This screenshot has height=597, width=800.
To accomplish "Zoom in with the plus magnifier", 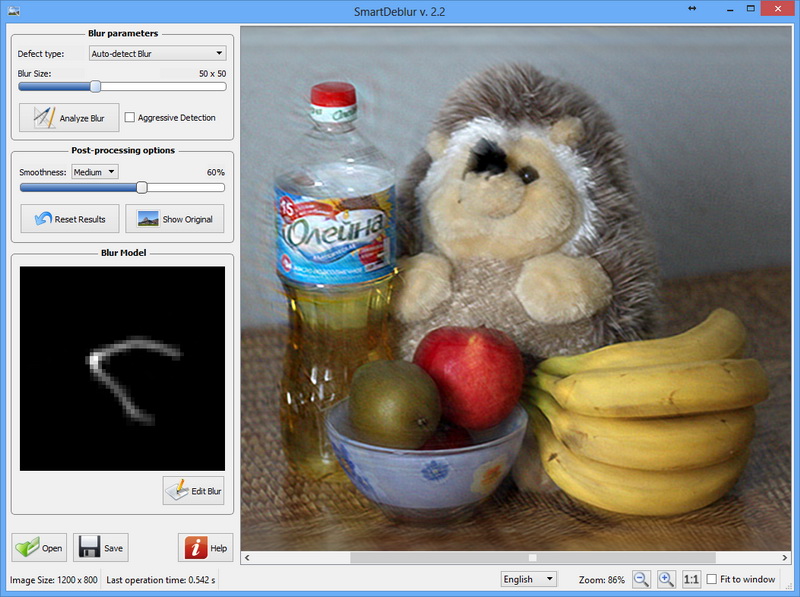I will (666, 579).
